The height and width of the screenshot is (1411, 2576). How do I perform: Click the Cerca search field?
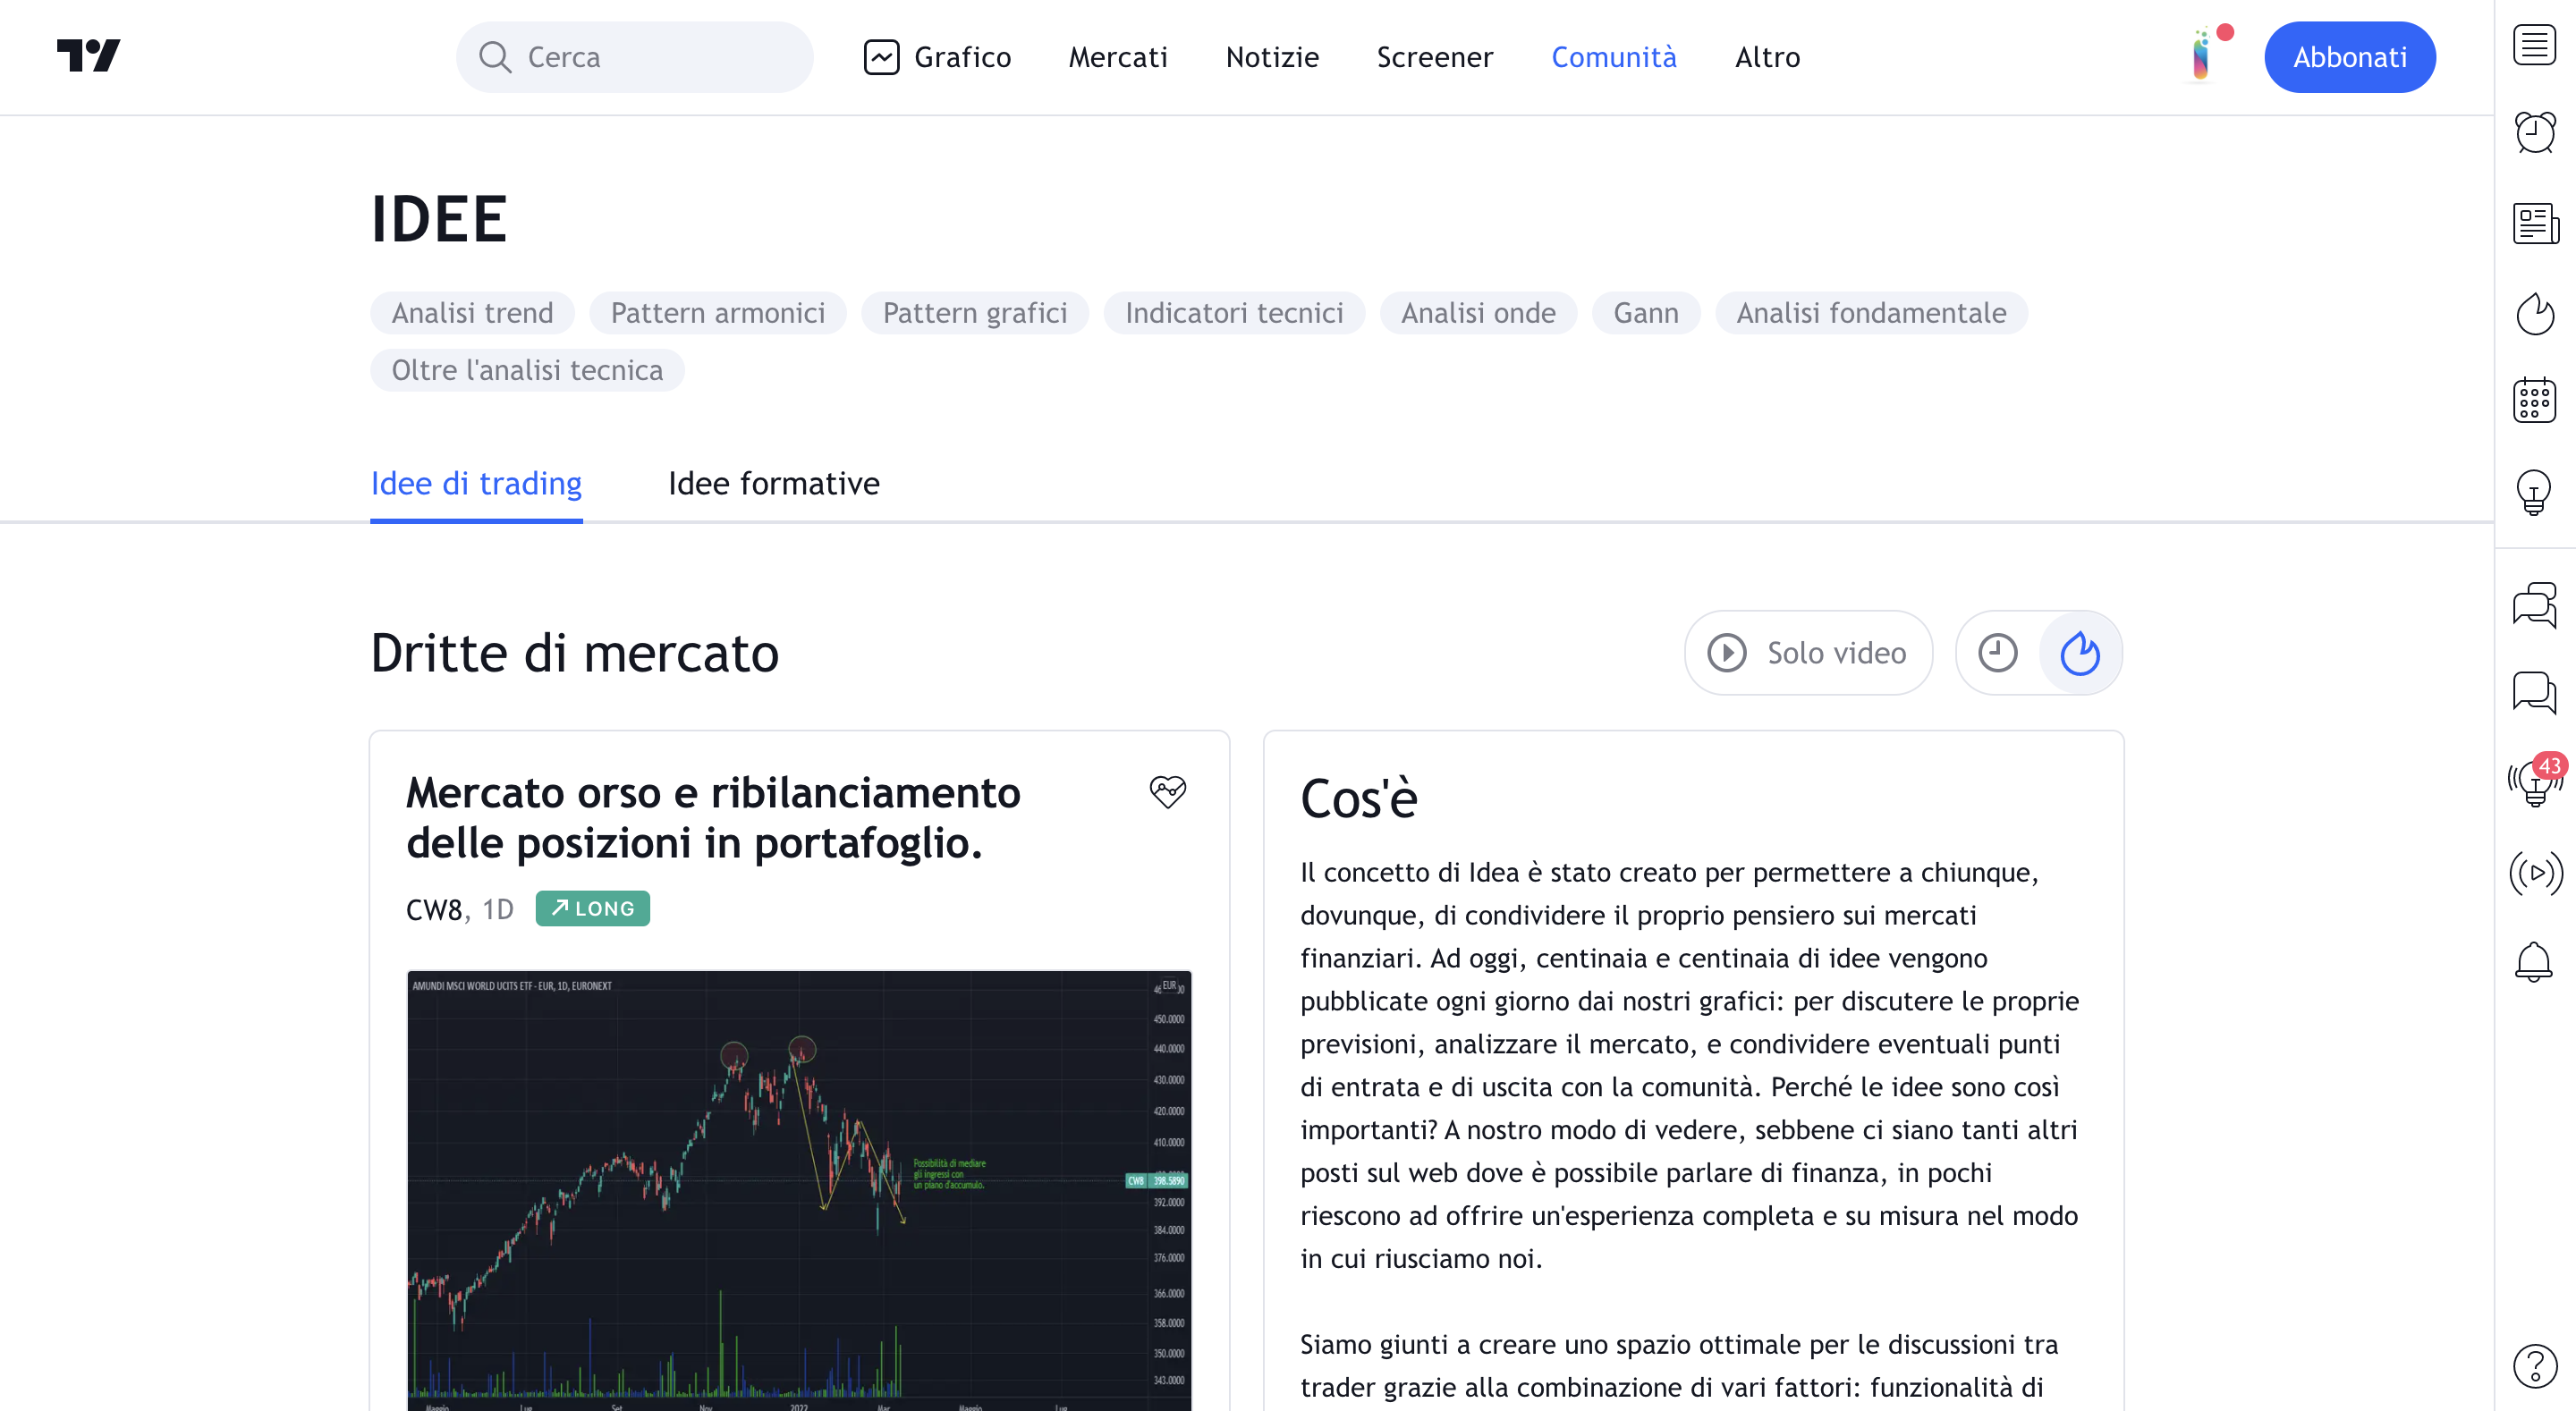[x=635, y=57]
